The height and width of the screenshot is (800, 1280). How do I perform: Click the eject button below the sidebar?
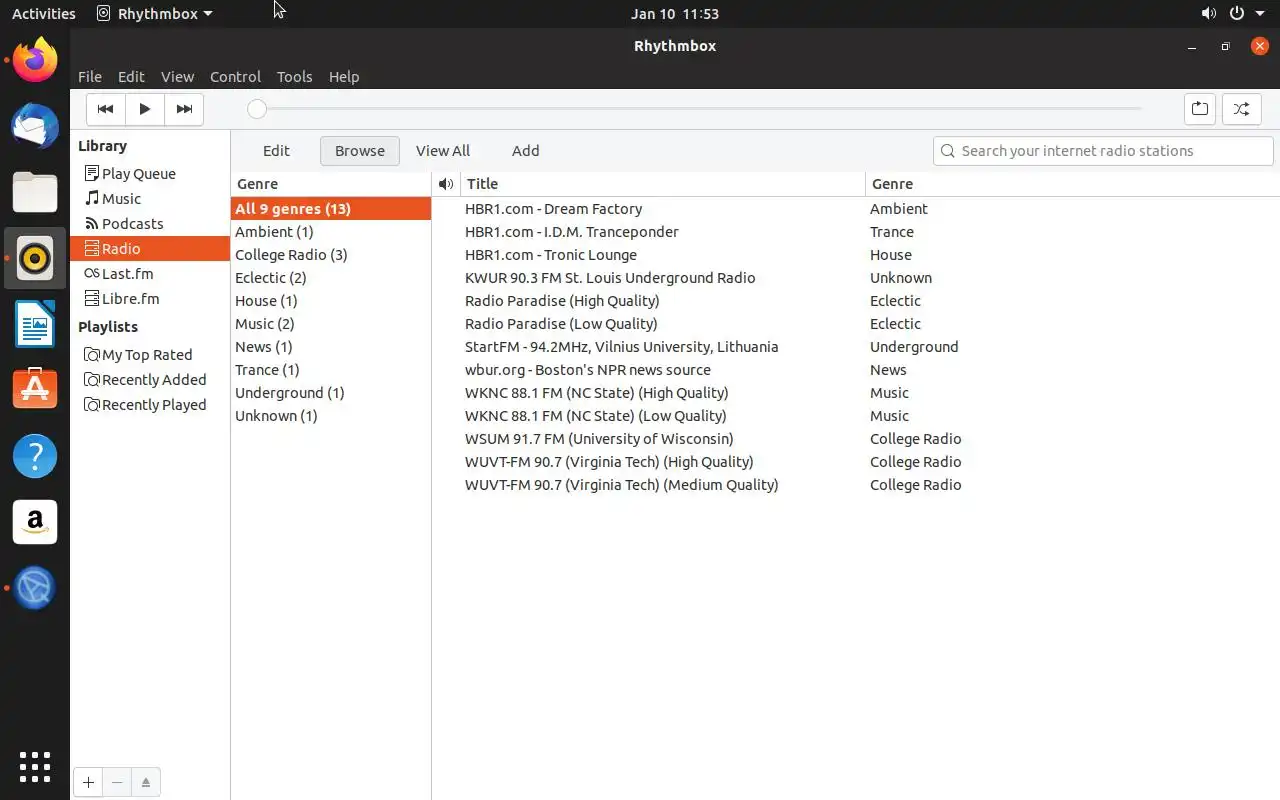(x=146, y=782)
